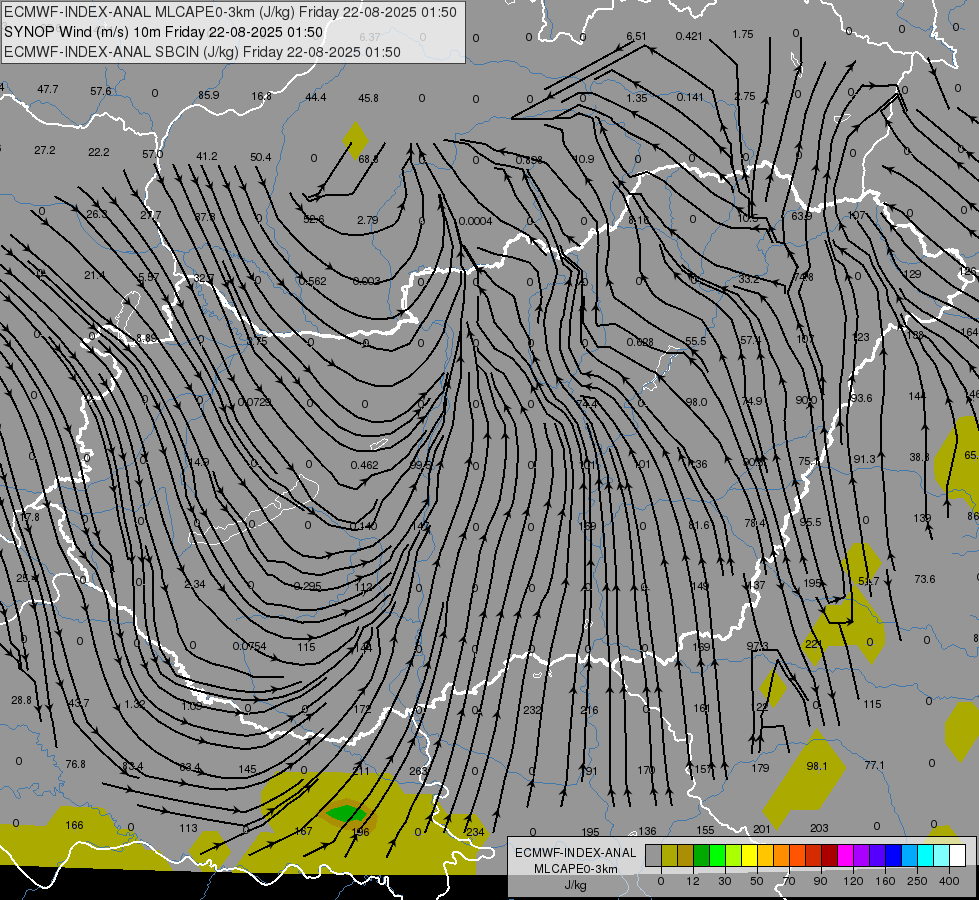The width and height of the screenshot is (979, 900).
Task: Click the map value '41.2'
Action: click(207, 156)
